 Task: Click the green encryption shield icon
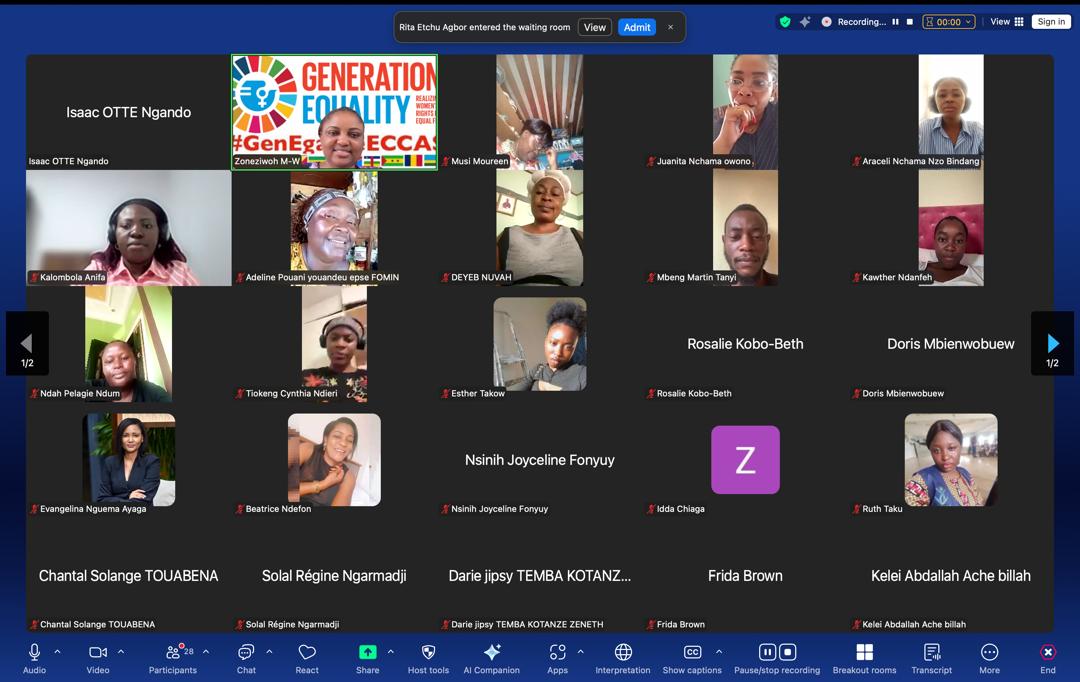[785, 21]
